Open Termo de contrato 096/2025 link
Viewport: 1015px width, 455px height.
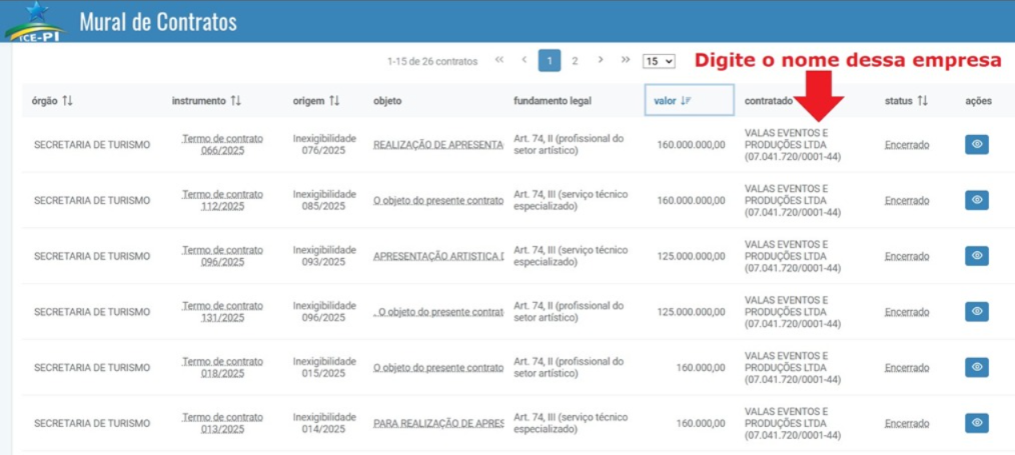point(223,256)
